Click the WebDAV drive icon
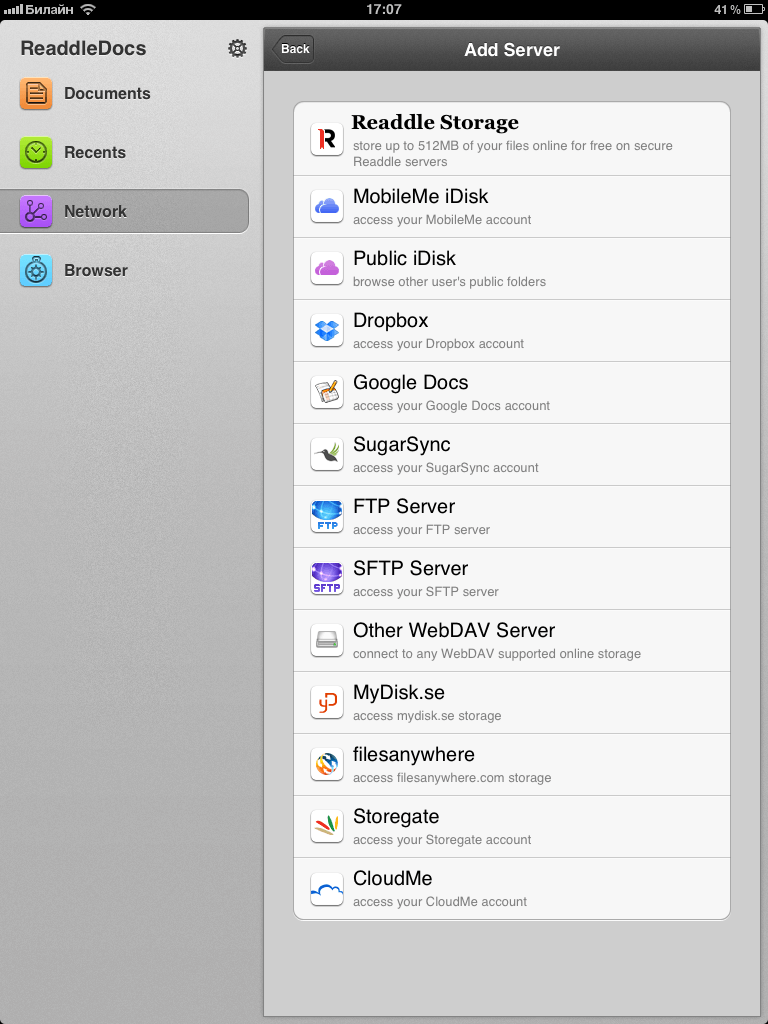The image size is (768, 1024). [x=327, y=641]
